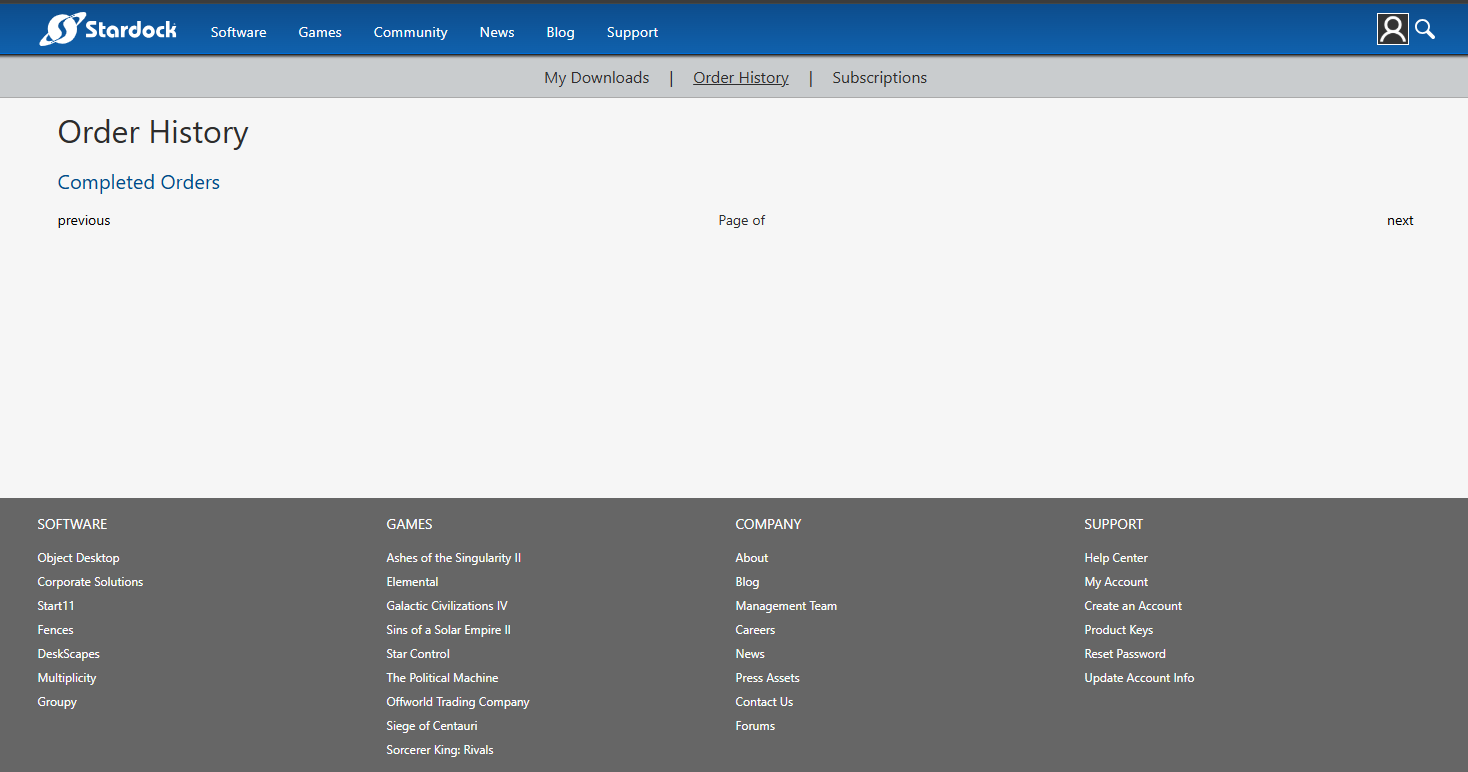Image resolution: width=1468 pixels, height=772 pixels.
Task: Open the Support menu in header
Action: tap(632, 32)
